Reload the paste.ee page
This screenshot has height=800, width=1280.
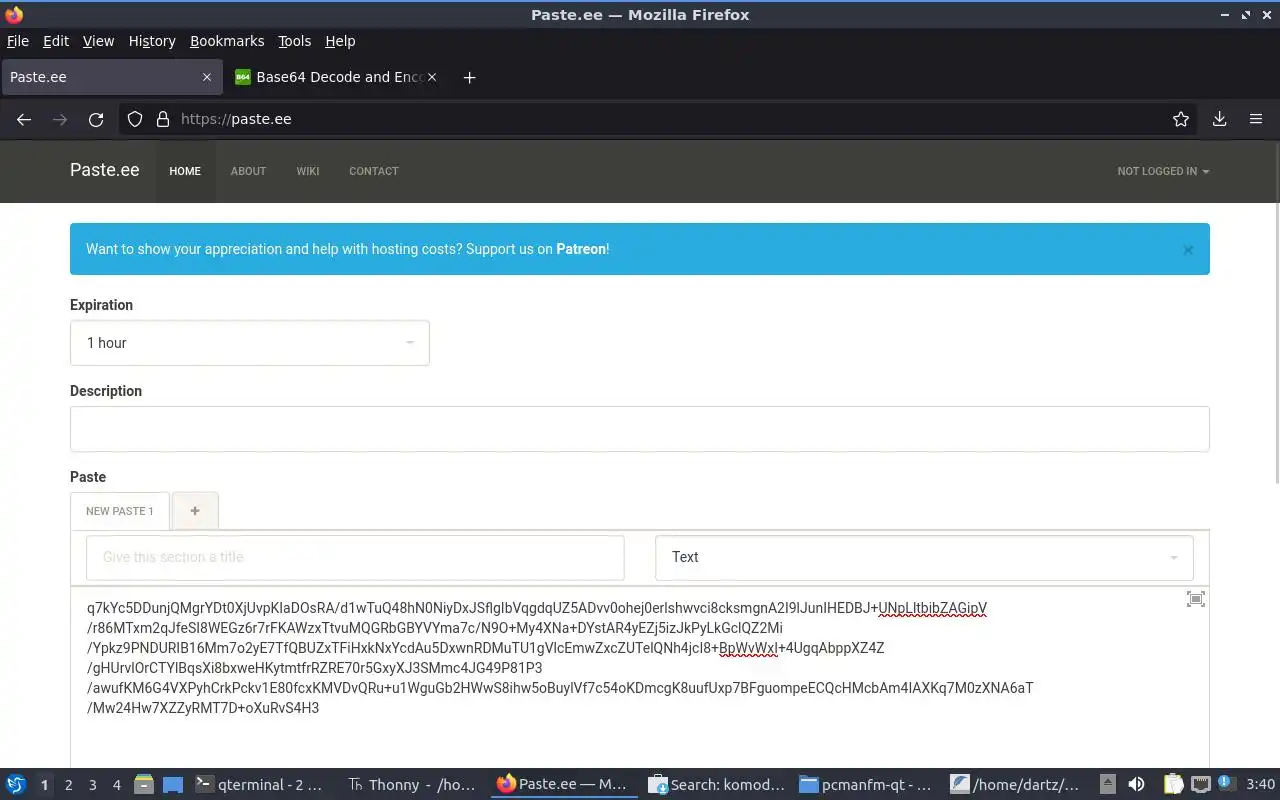point(96,119)
